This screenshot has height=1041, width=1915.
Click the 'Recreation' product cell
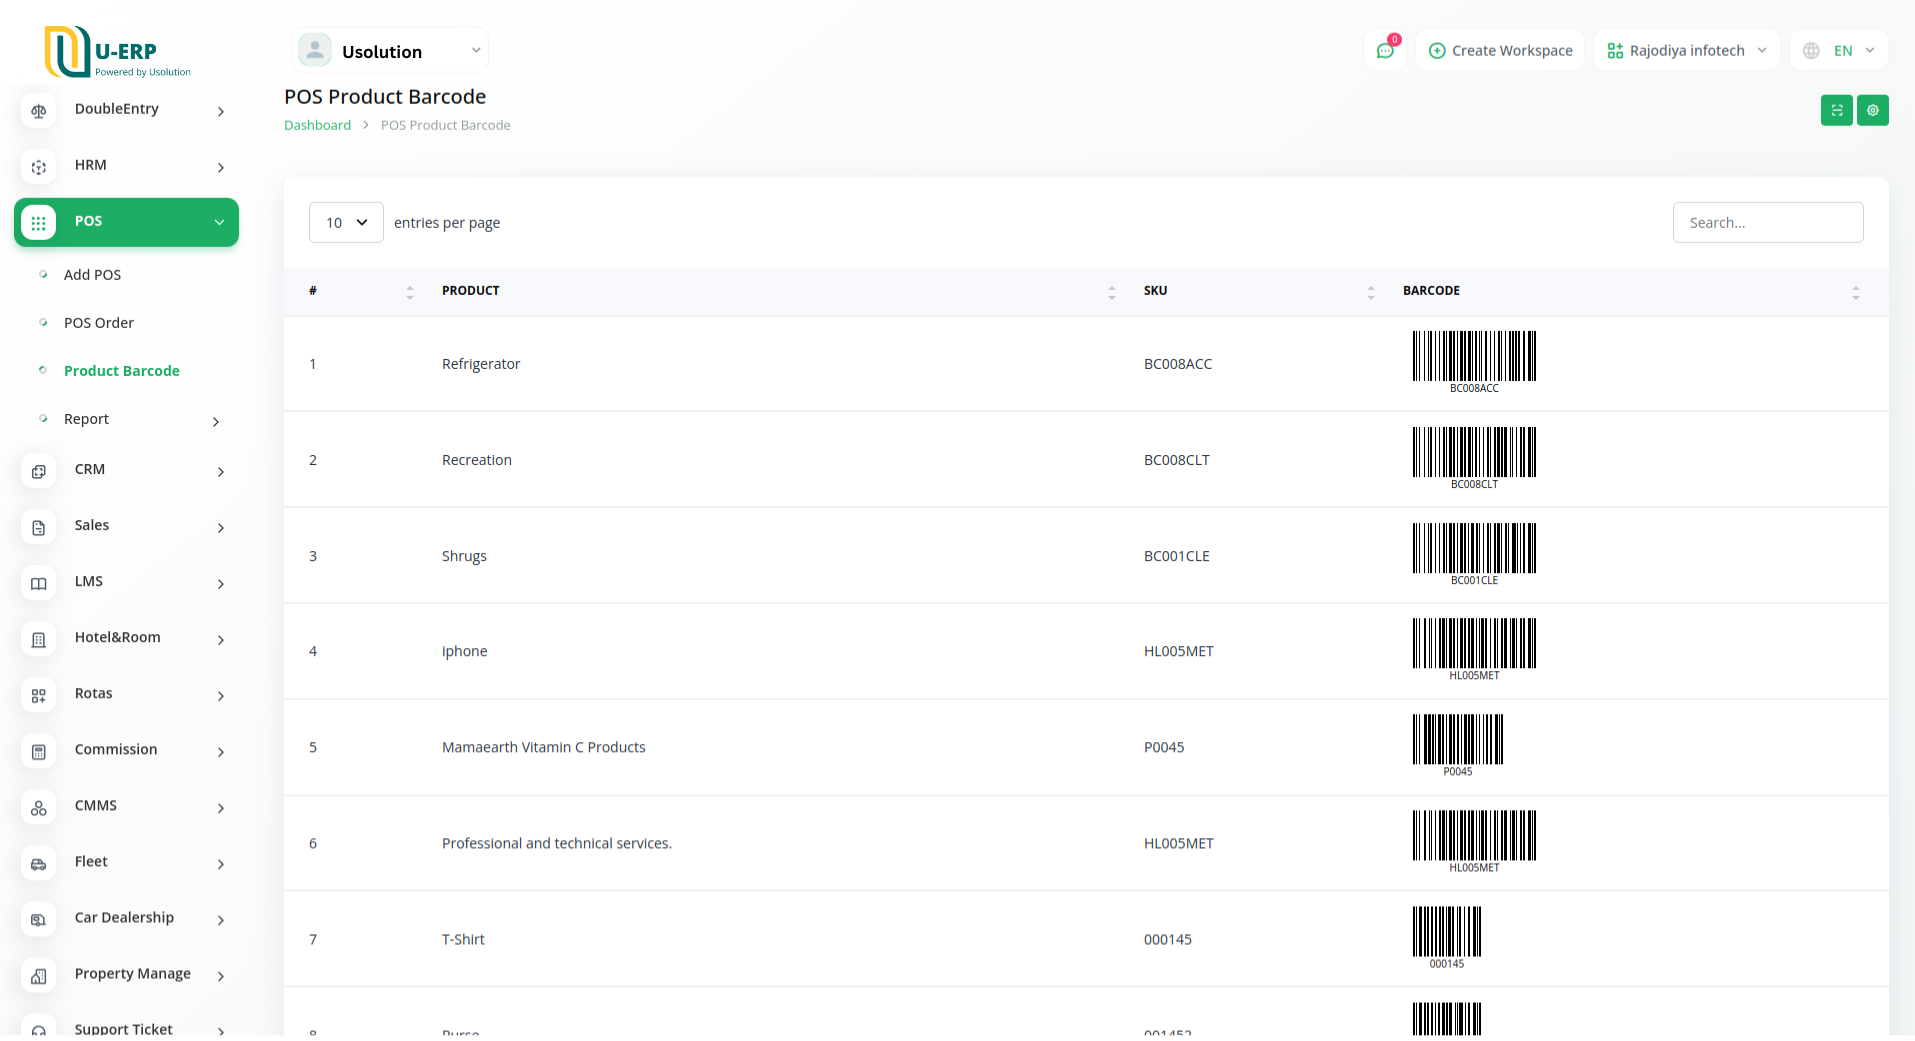(x=477, y=460)
